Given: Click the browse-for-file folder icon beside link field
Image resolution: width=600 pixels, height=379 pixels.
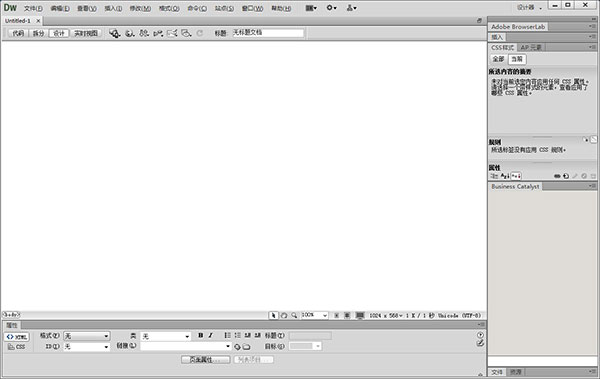Looking at the screenshot, I should point(247,347).
